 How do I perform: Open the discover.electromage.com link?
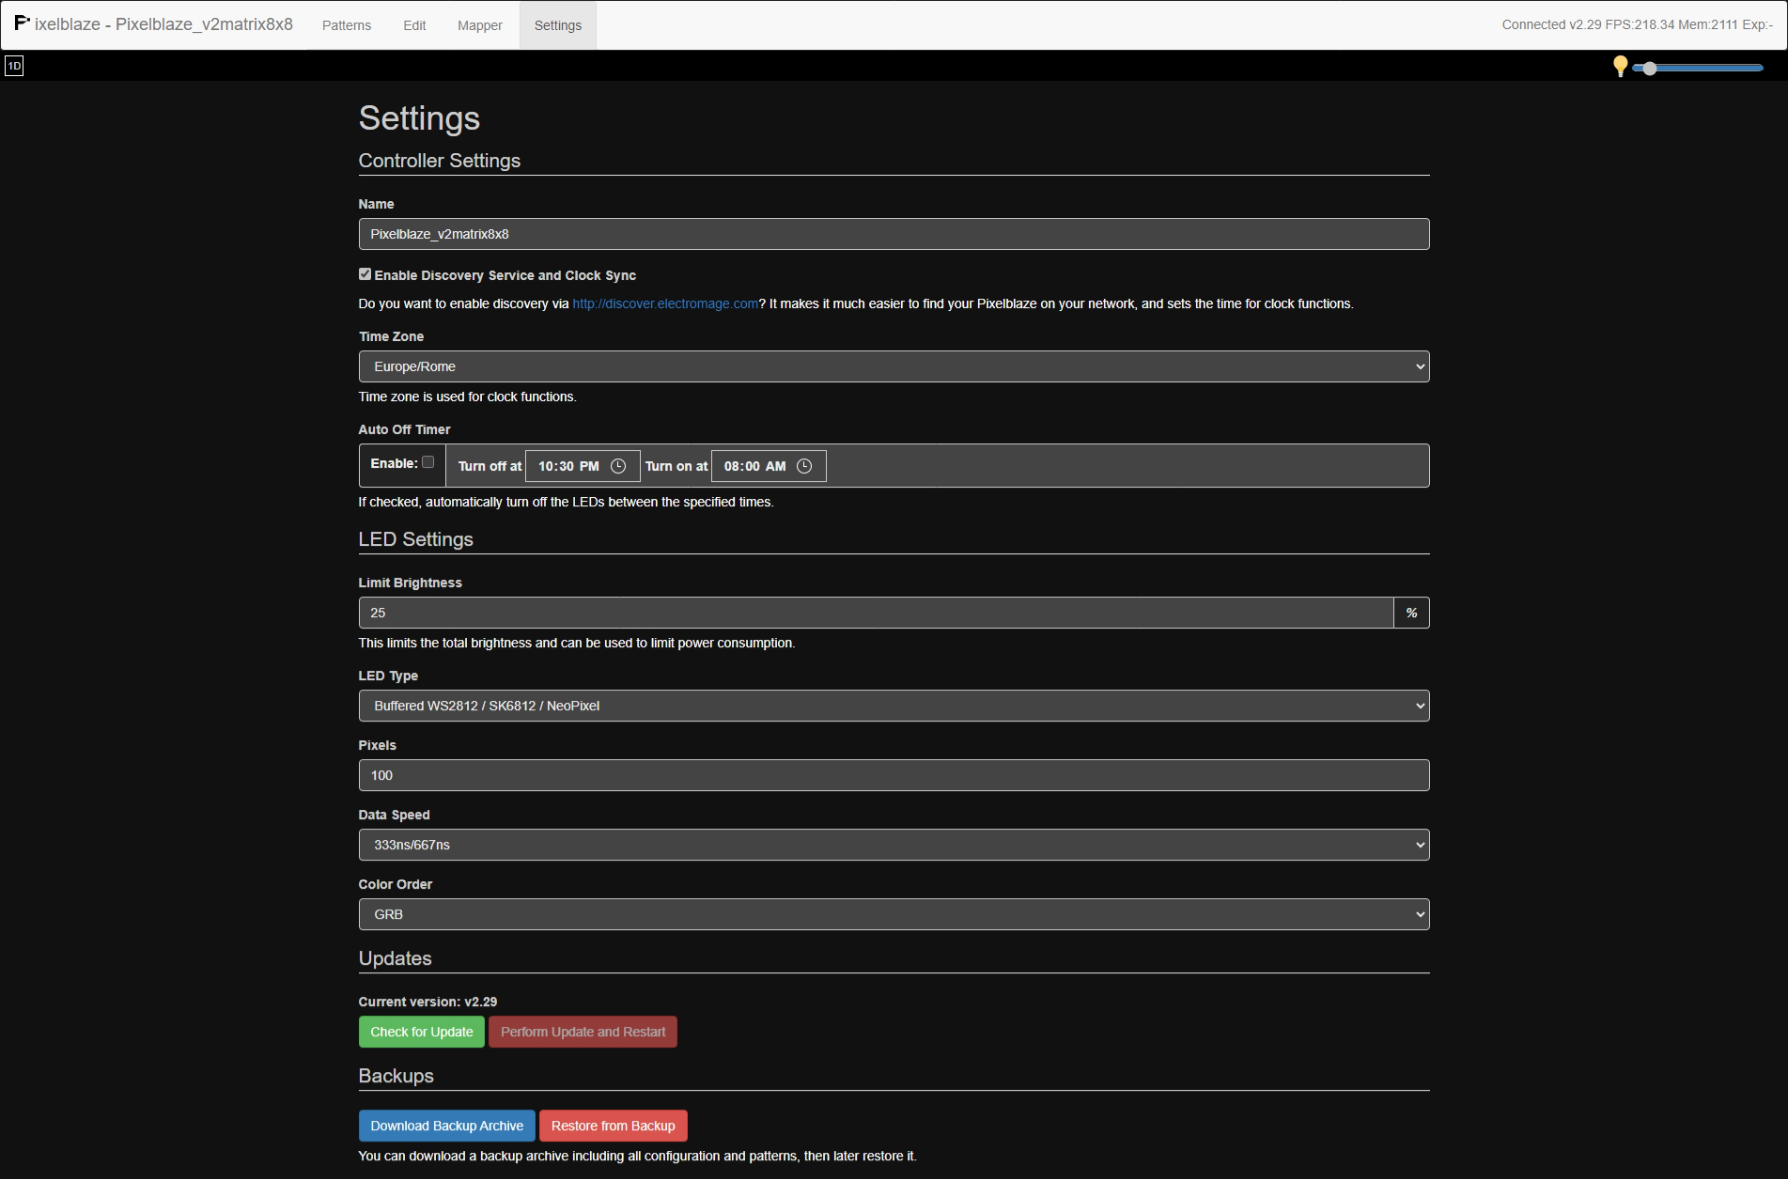[x=665, y=304]
